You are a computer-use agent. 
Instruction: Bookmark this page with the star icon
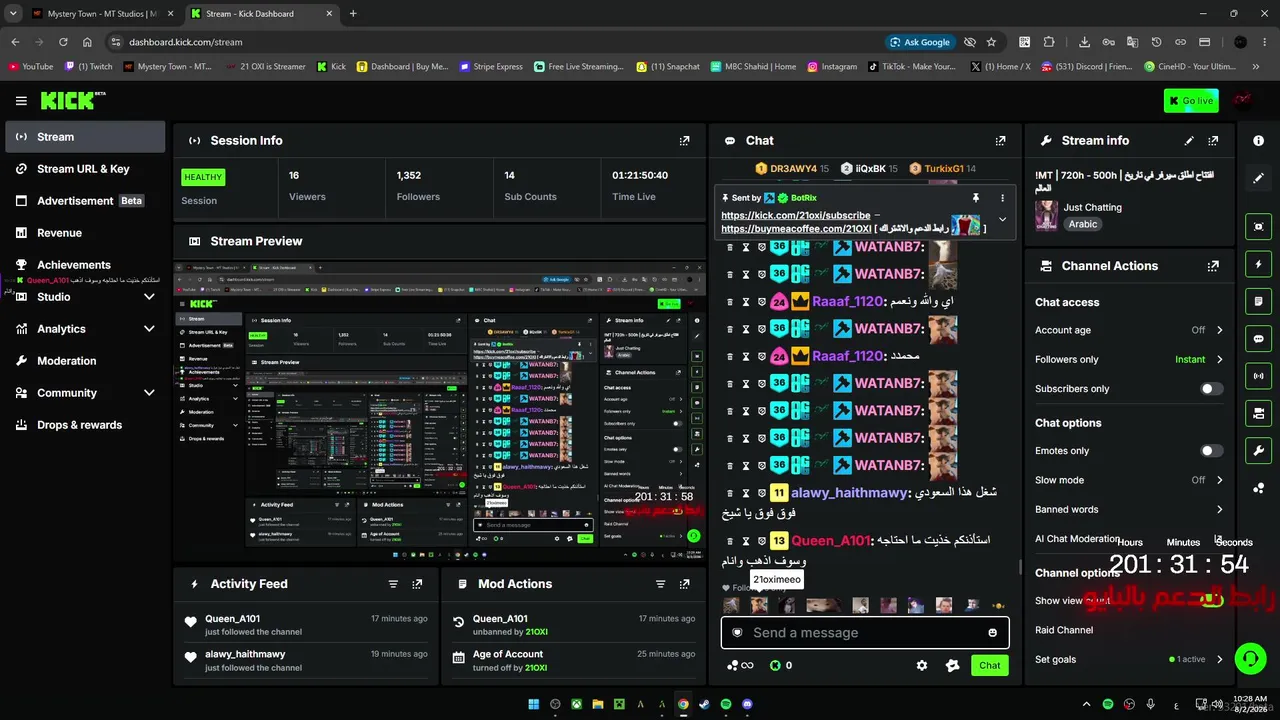coord(991,42)
